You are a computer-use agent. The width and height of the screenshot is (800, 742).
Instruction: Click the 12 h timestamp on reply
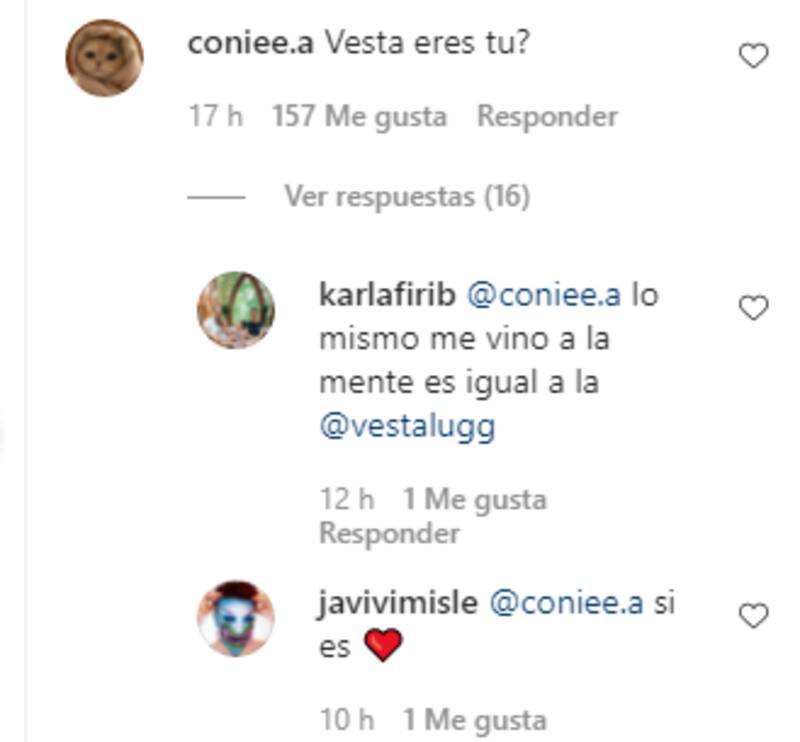click(x=347, y=499)
